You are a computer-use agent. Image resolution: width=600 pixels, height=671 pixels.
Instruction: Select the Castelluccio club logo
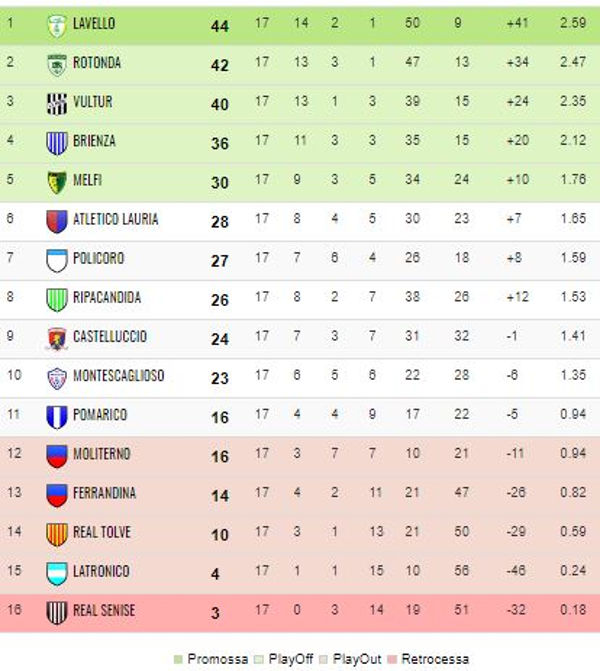point(56,339)
